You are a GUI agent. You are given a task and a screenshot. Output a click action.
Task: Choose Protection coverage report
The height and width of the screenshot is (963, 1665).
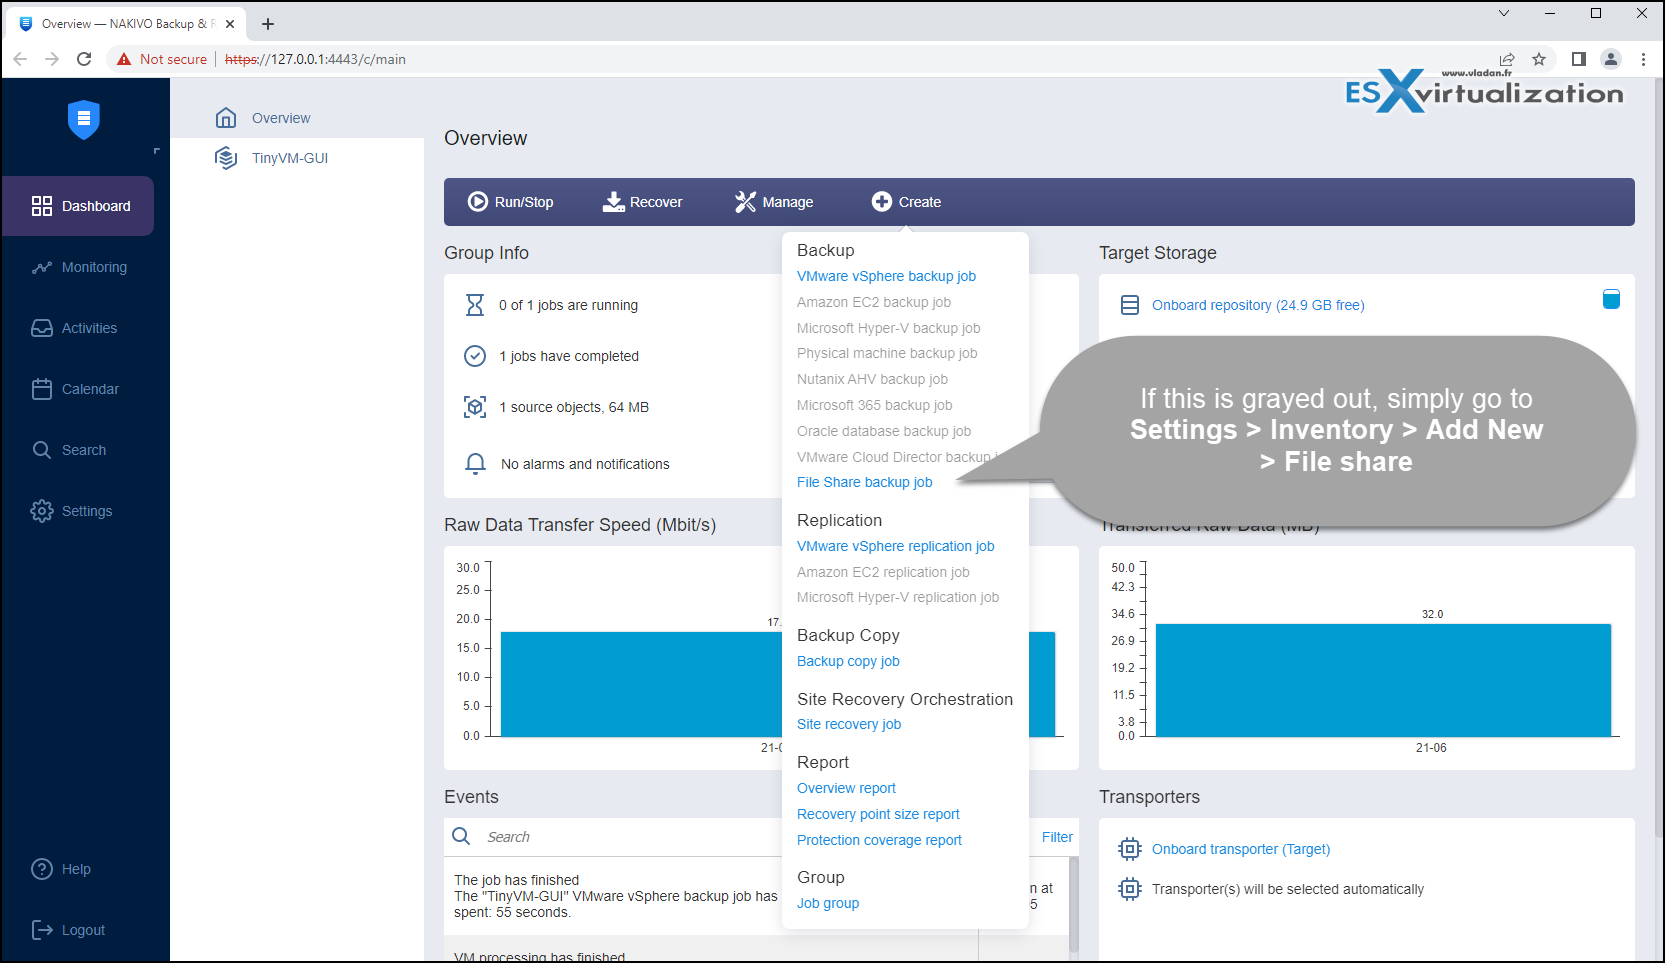tap(879, 840)
